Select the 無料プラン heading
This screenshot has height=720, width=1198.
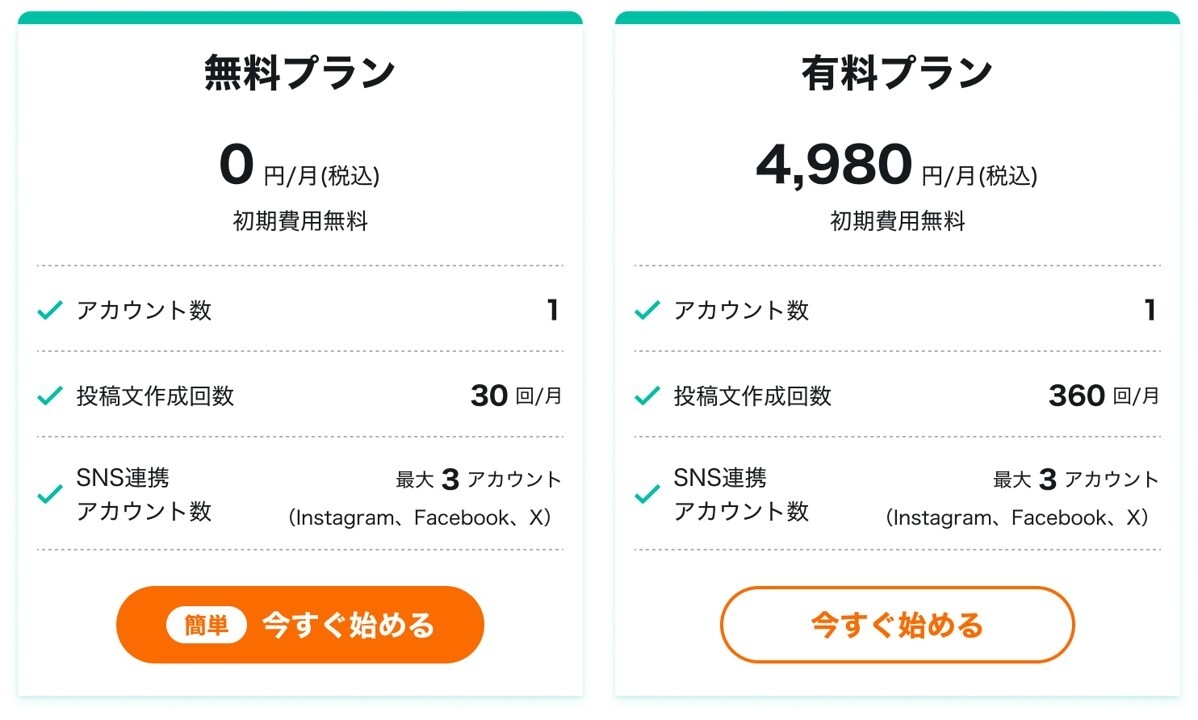300,73
